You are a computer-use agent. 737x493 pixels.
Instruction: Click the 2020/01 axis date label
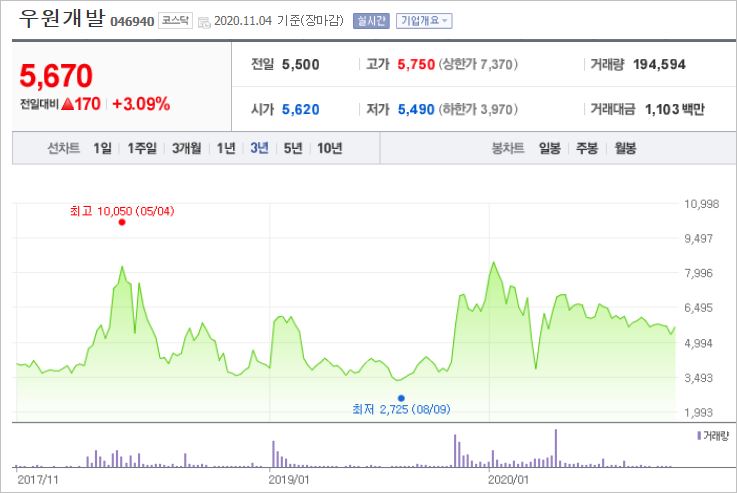click(x=508, y=480)
